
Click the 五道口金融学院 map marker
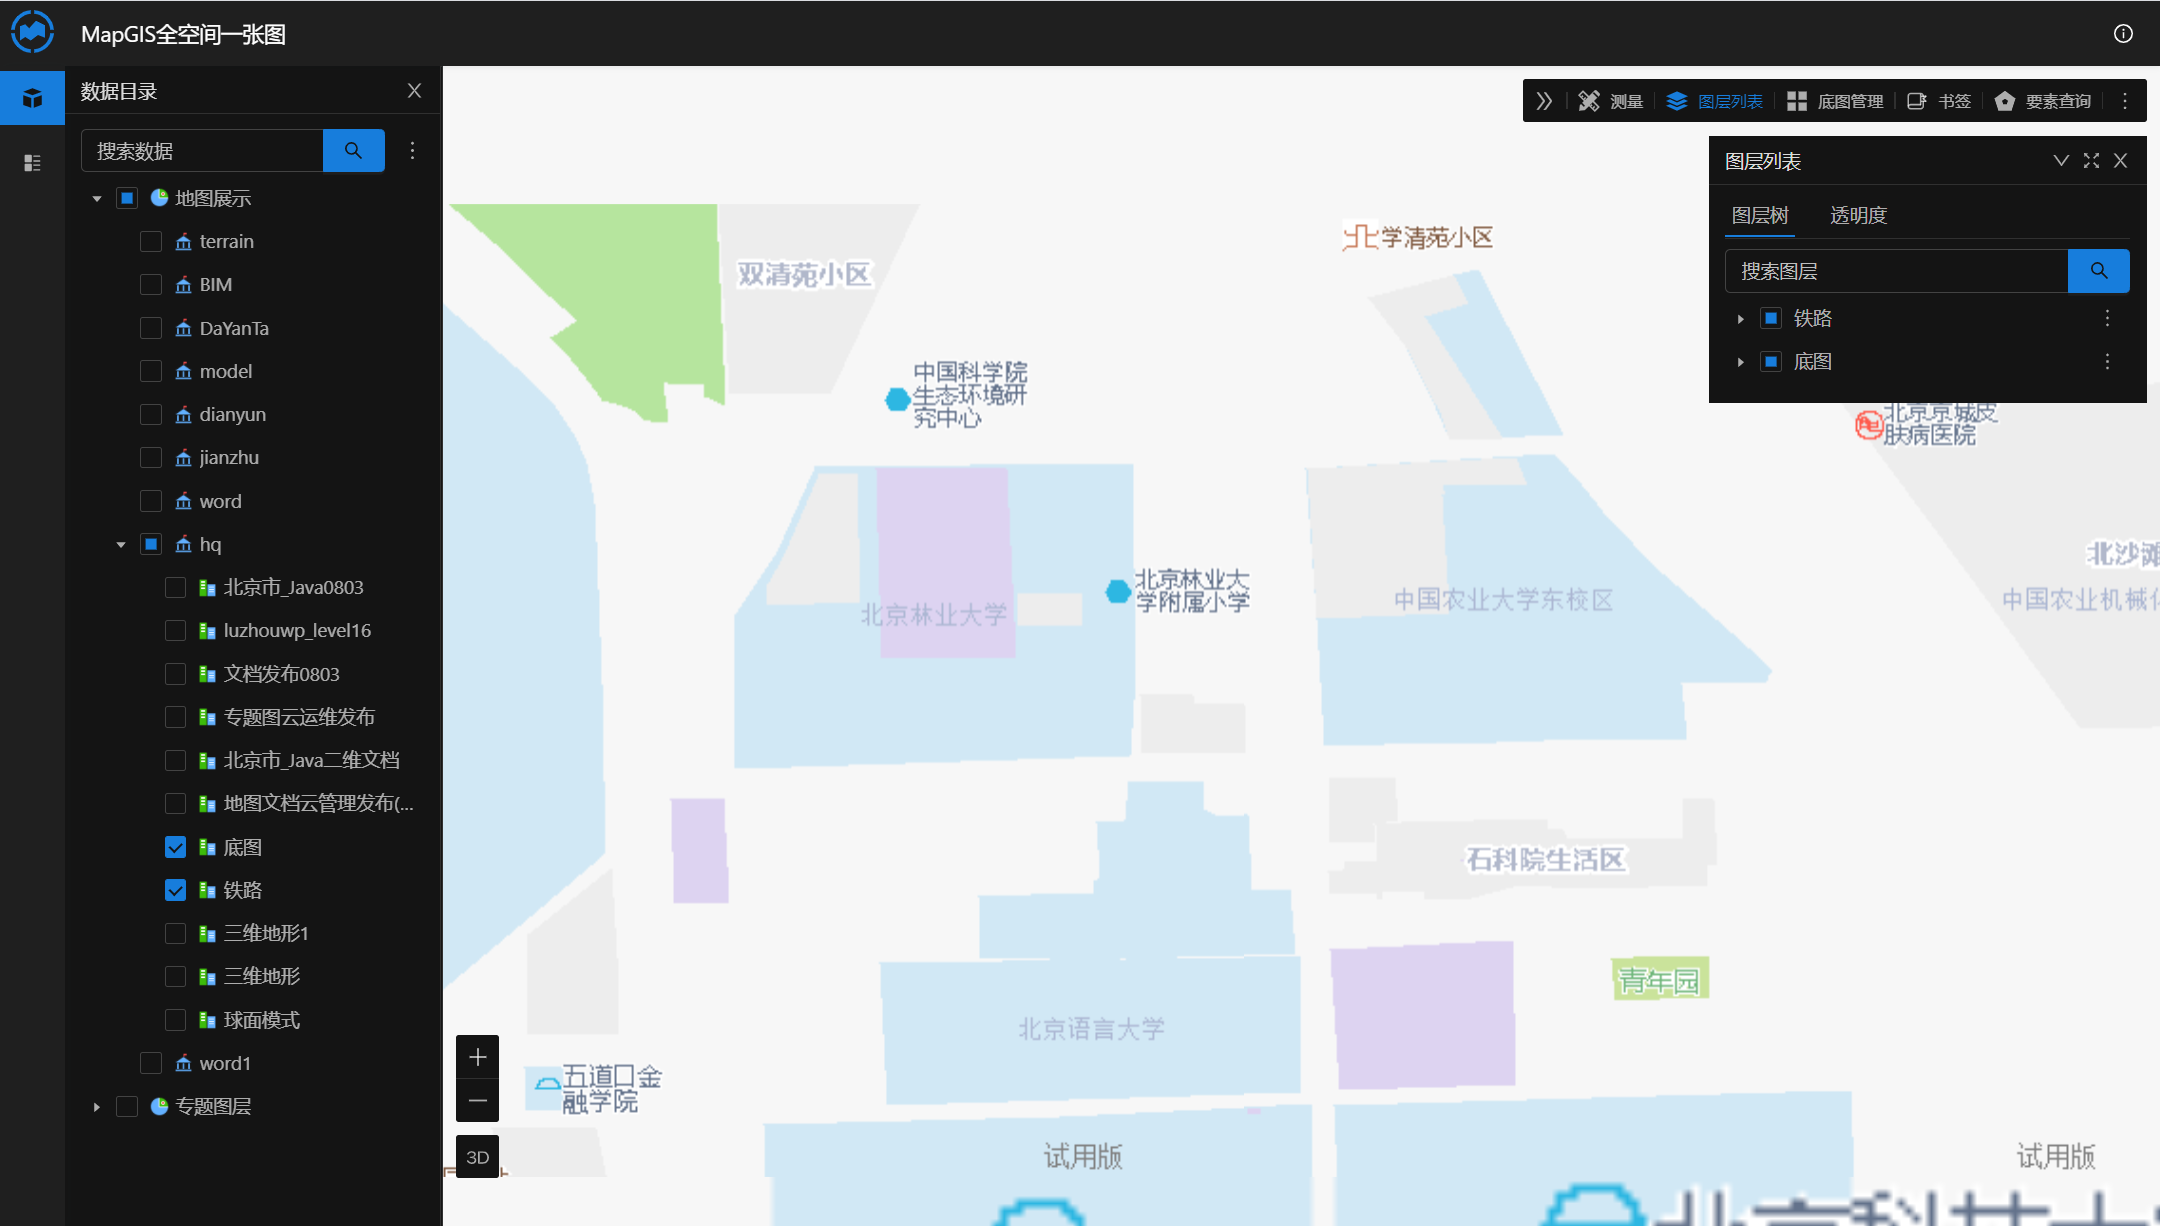pyautogui.click(x=547, y=1083)
